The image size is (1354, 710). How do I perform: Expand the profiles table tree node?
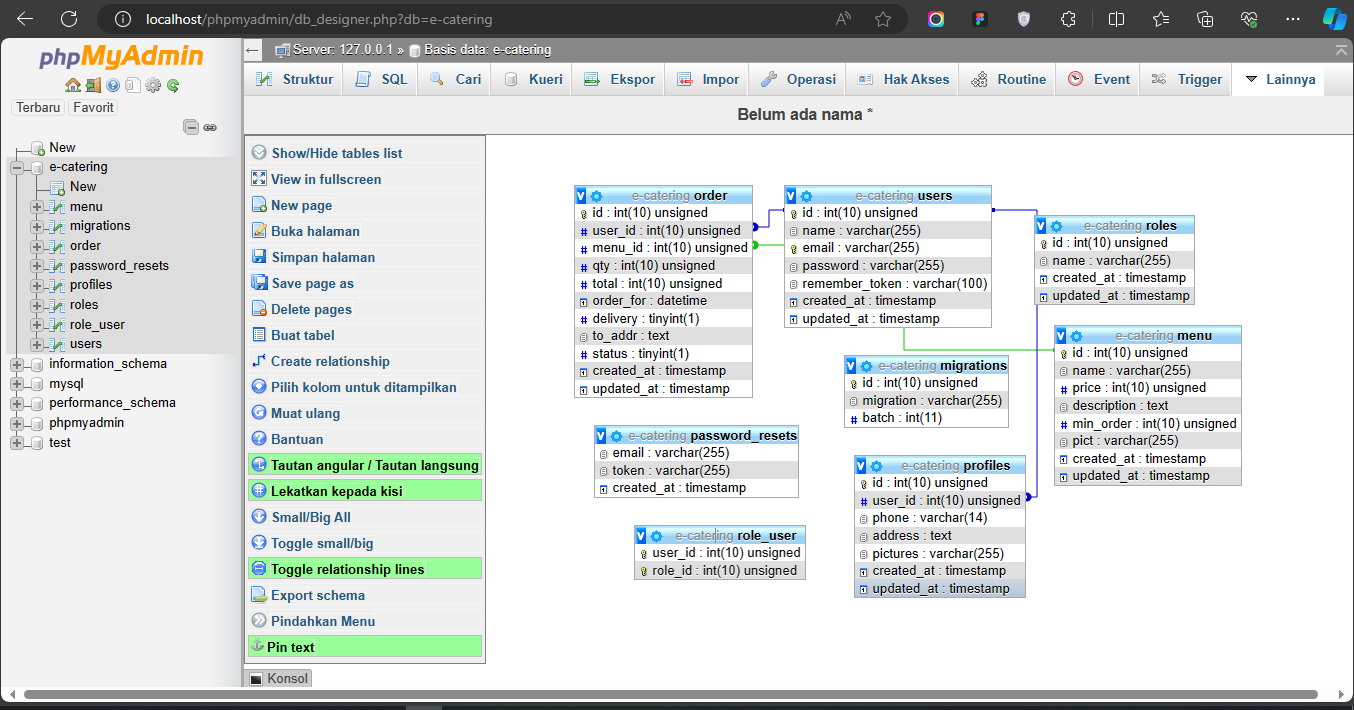pyautogui.click(x=37, y=285)
